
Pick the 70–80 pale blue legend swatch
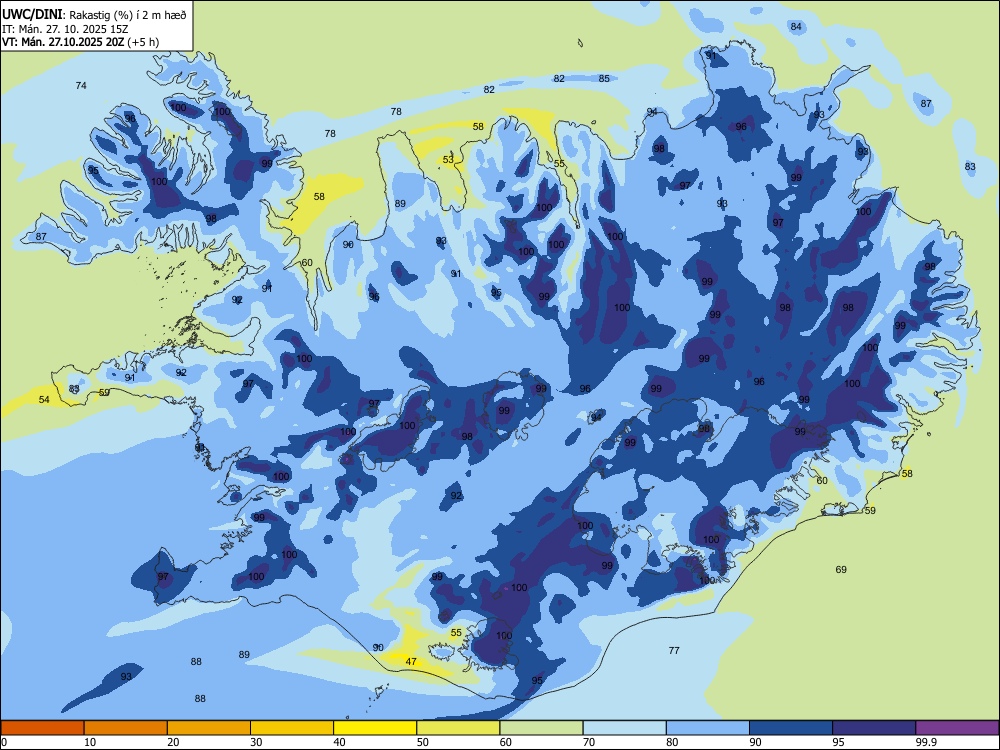pos(624,728)
